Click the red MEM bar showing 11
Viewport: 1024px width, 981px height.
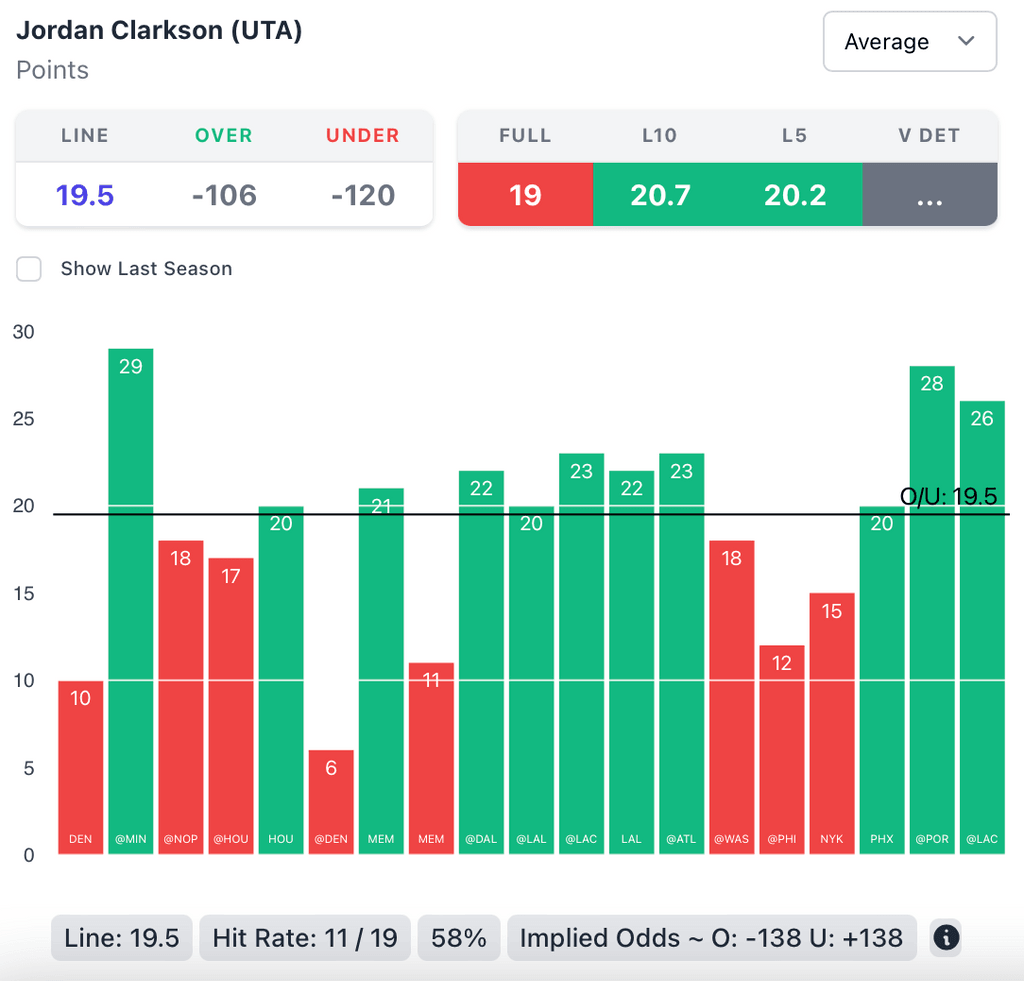point(431,758)
